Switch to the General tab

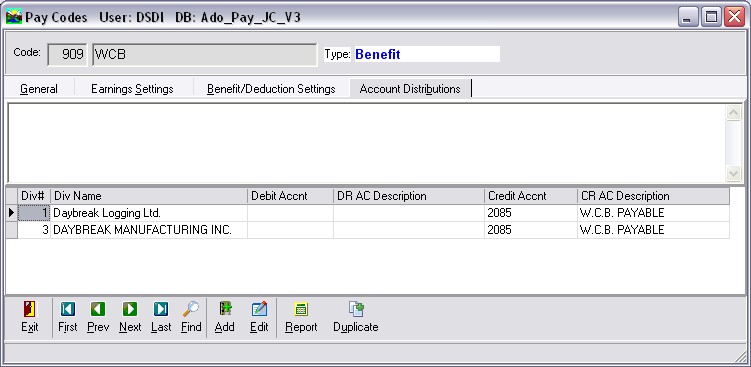pos(39,89)
